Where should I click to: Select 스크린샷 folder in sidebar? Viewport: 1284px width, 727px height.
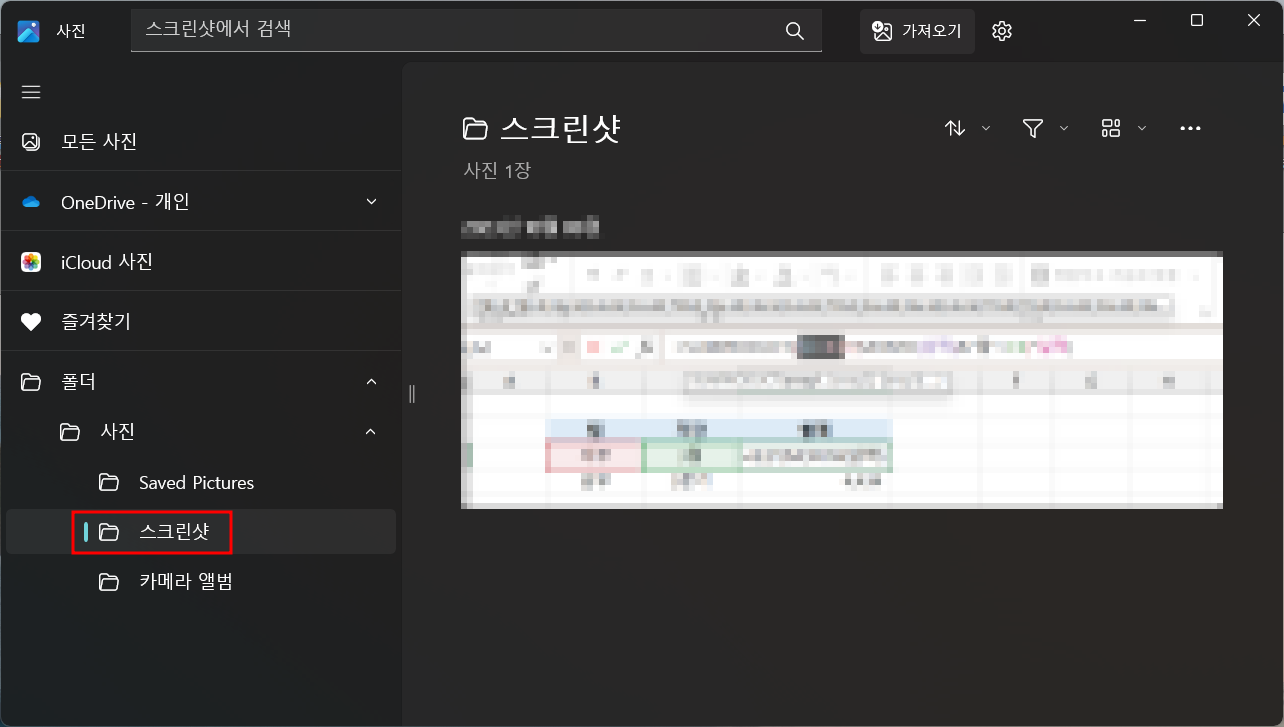tap(200, 532)
